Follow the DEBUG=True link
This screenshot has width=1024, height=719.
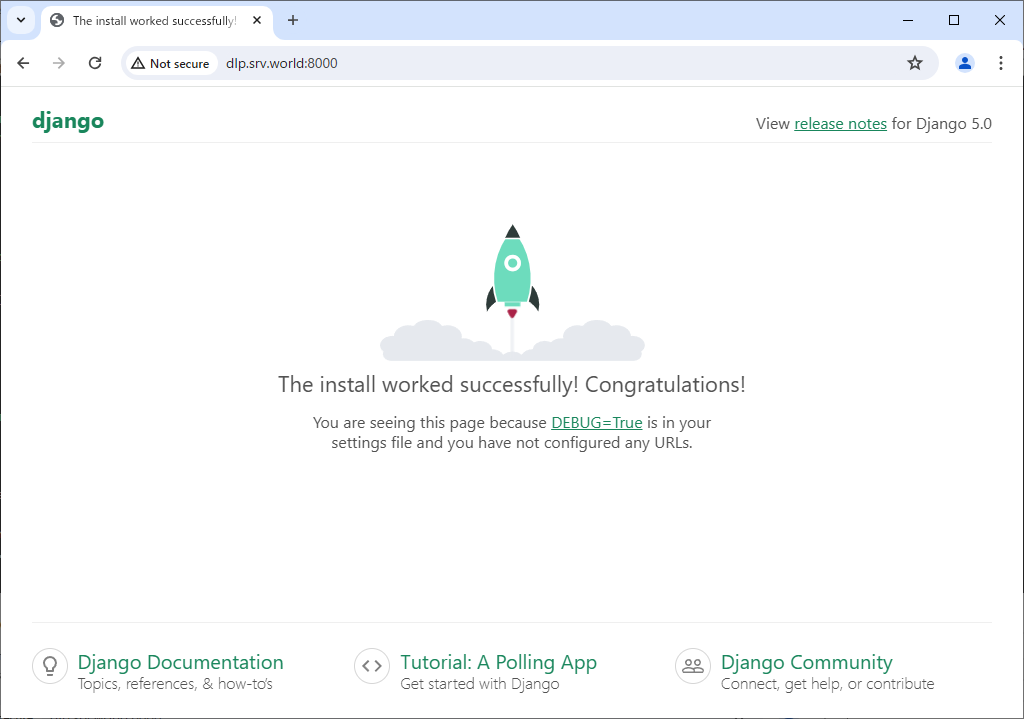click(x=596, y=423)
